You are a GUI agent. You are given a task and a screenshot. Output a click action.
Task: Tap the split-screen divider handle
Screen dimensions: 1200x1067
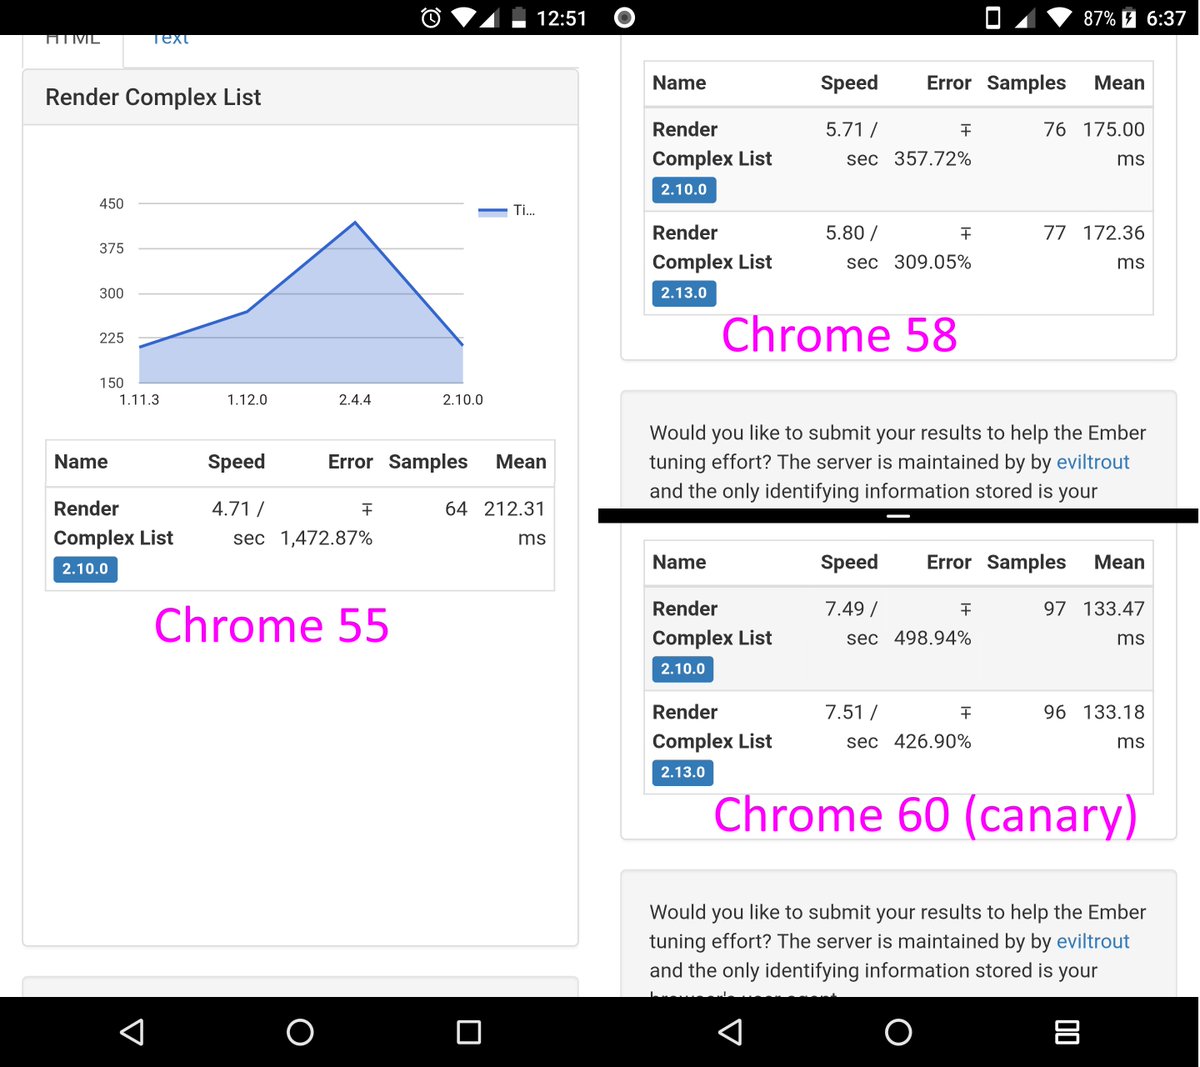click(898, 516)
